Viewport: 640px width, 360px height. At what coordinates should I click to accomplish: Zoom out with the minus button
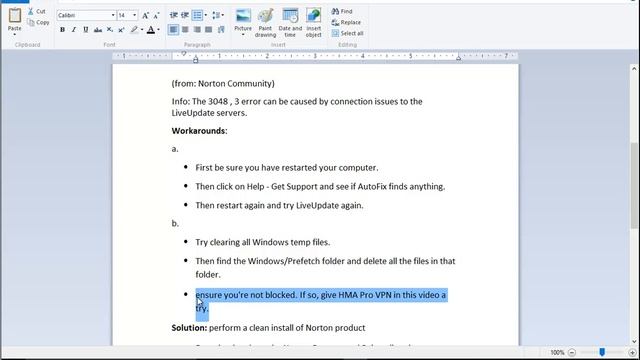pos(572,352)
